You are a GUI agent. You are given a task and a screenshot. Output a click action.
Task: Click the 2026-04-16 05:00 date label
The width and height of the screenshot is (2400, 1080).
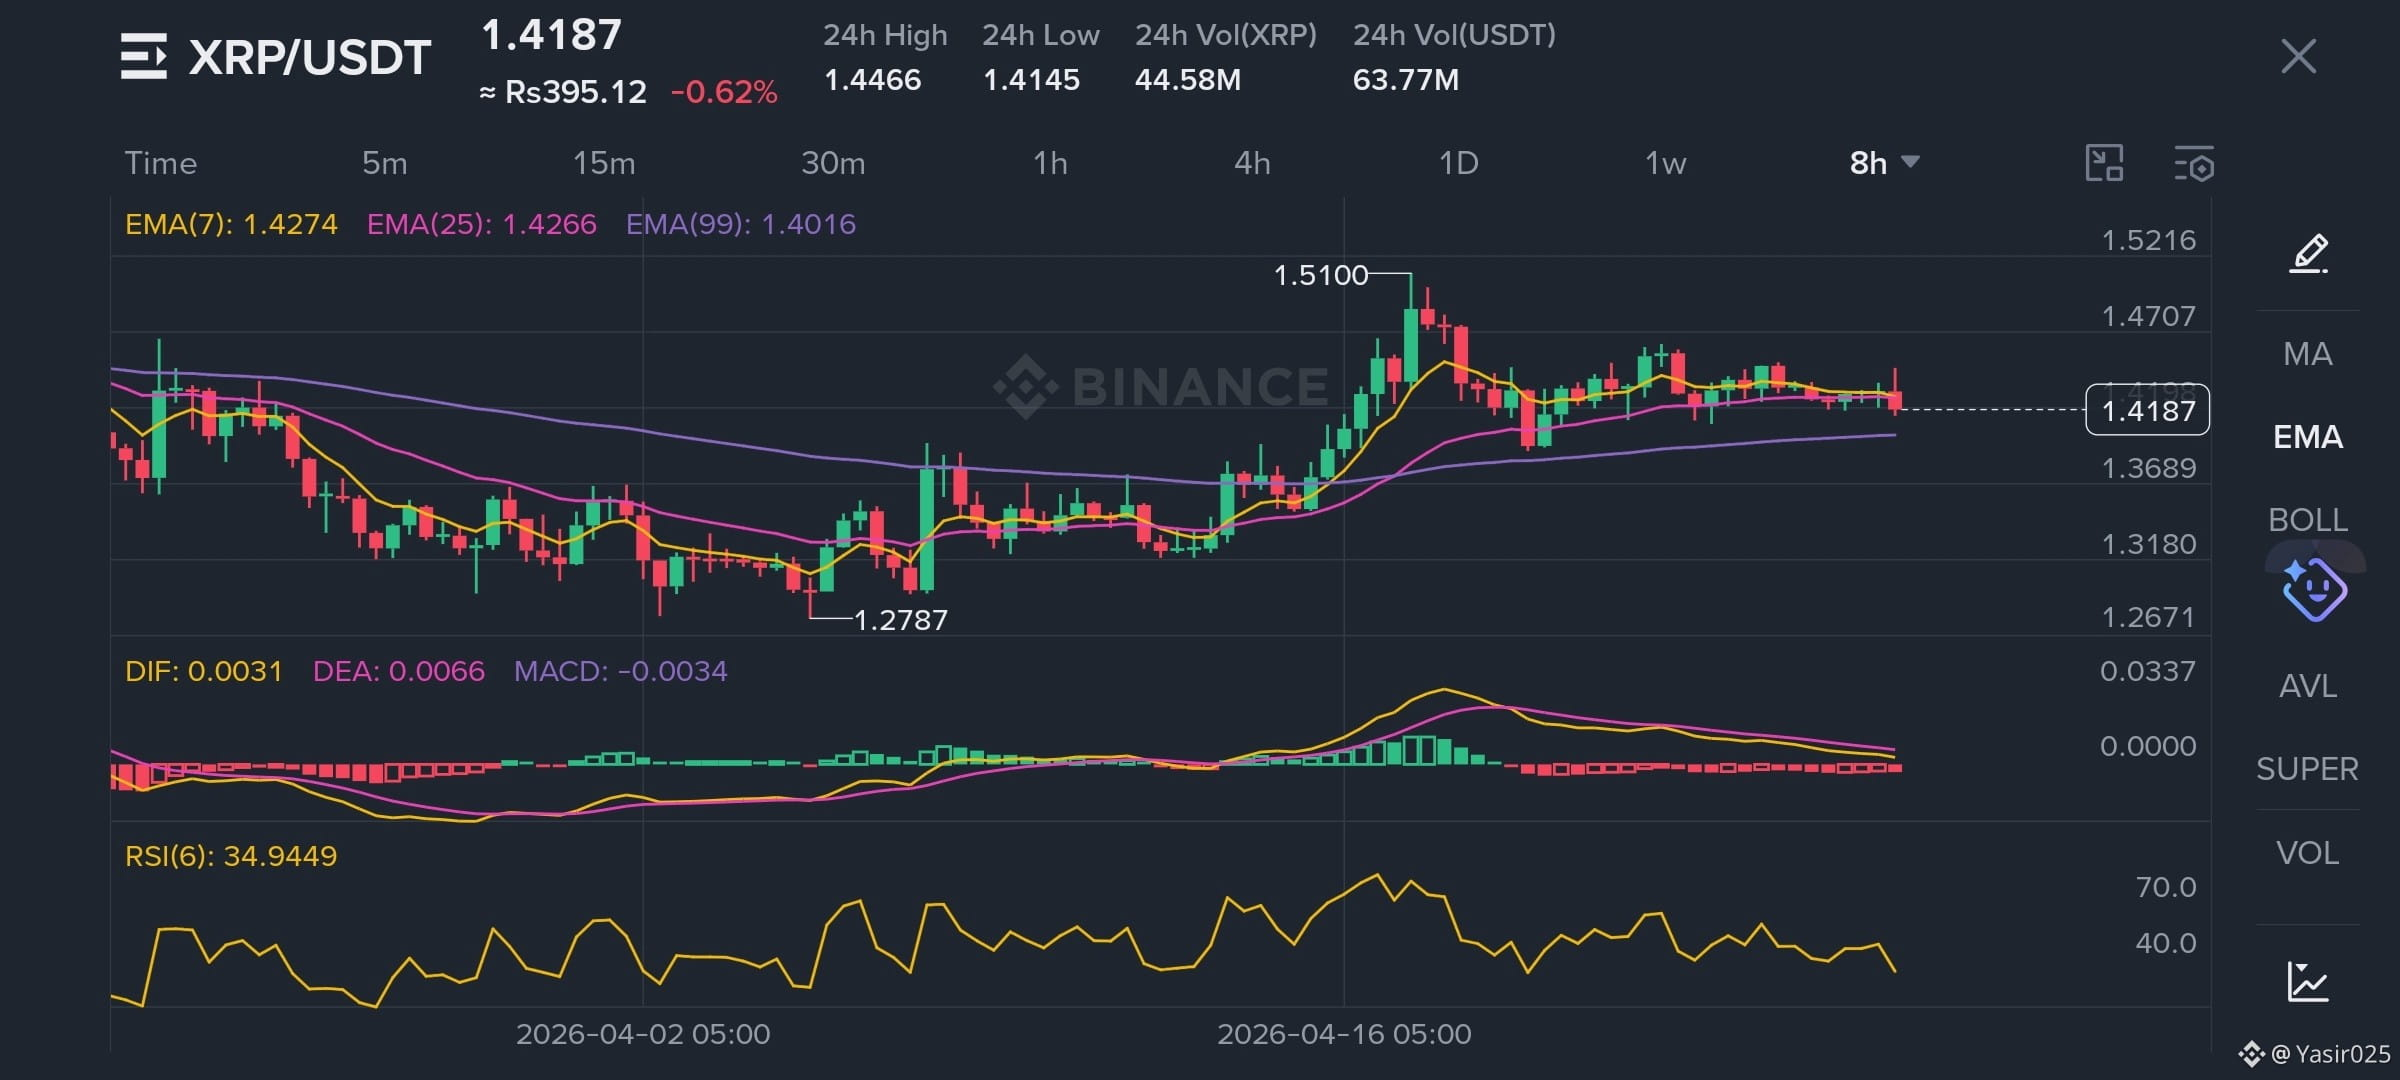pos(1344,1034)
